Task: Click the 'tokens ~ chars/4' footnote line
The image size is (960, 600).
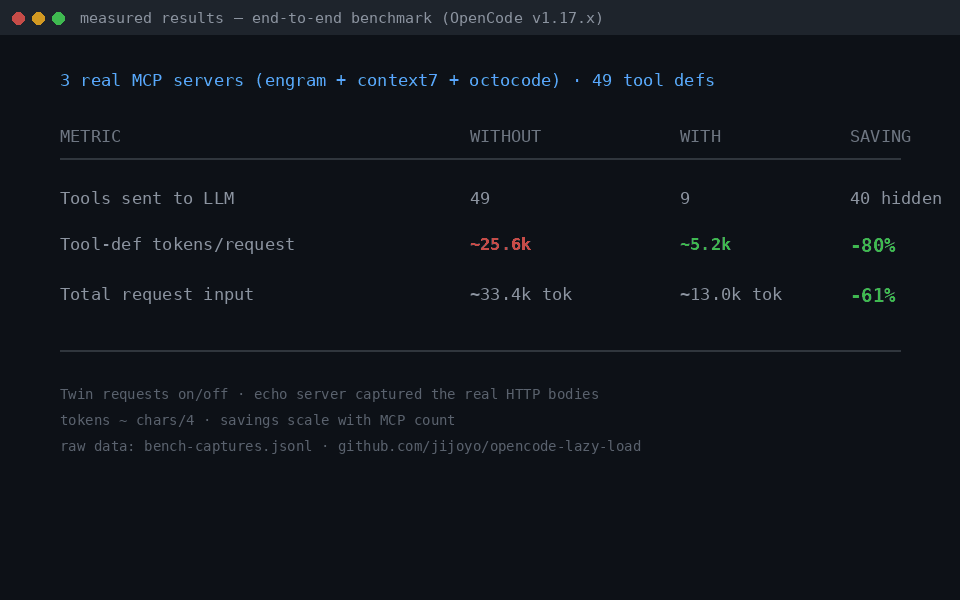Action: pos(258,420)
